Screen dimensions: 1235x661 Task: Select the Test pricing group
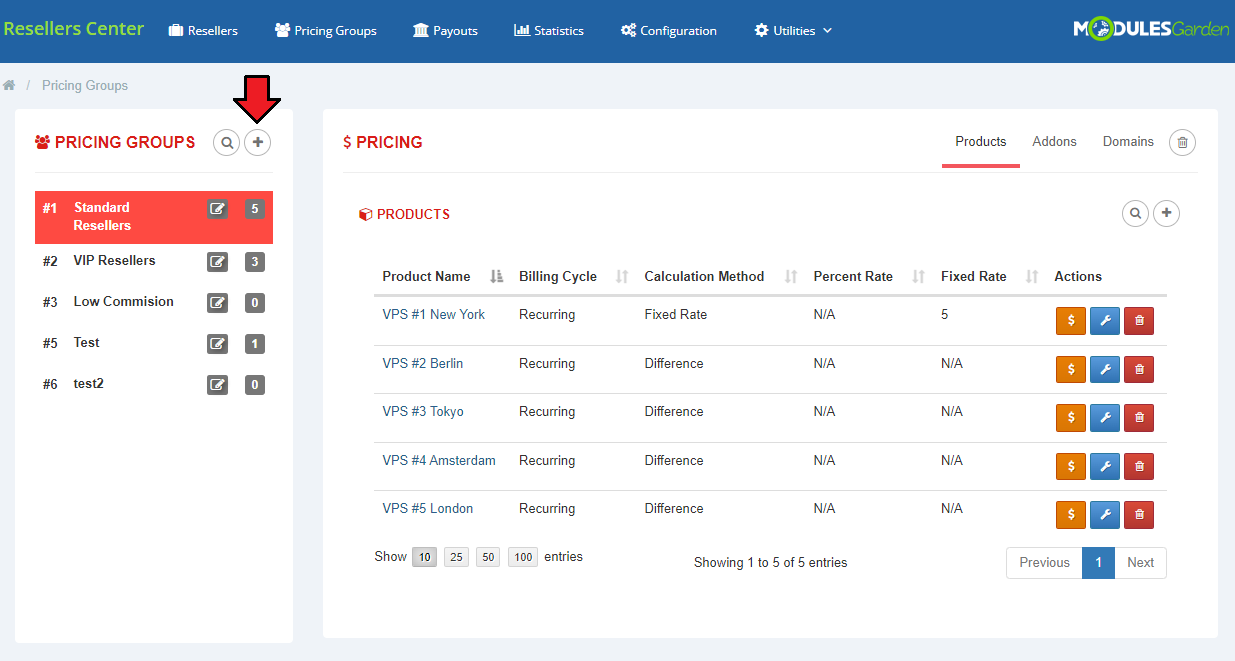pyautogui.click(x=154, y=343)
